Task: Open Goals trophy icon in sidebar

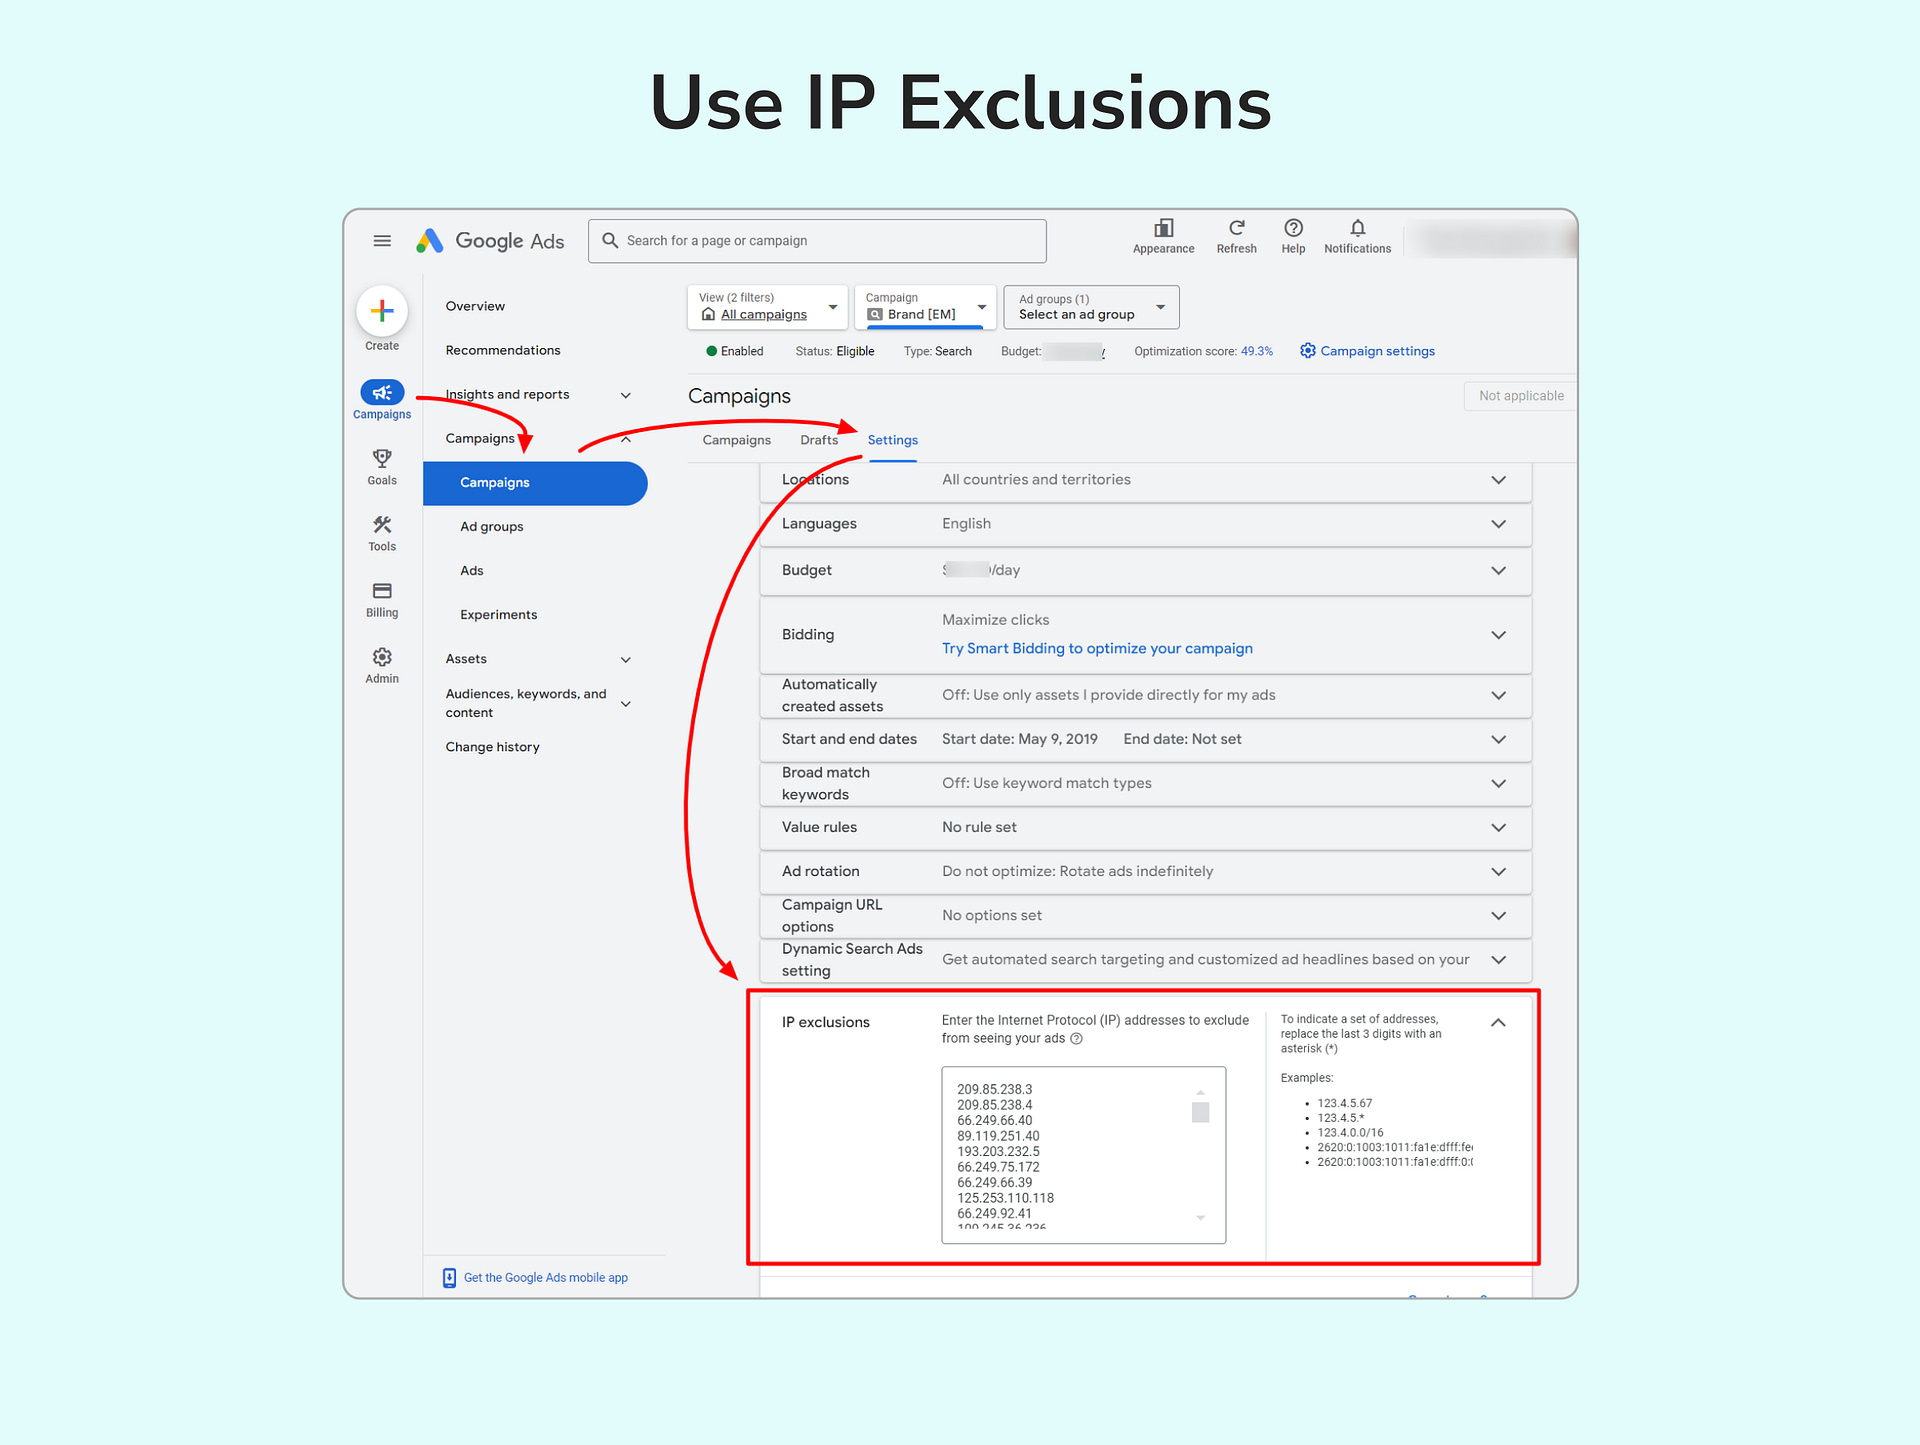Action: [382, 459]
